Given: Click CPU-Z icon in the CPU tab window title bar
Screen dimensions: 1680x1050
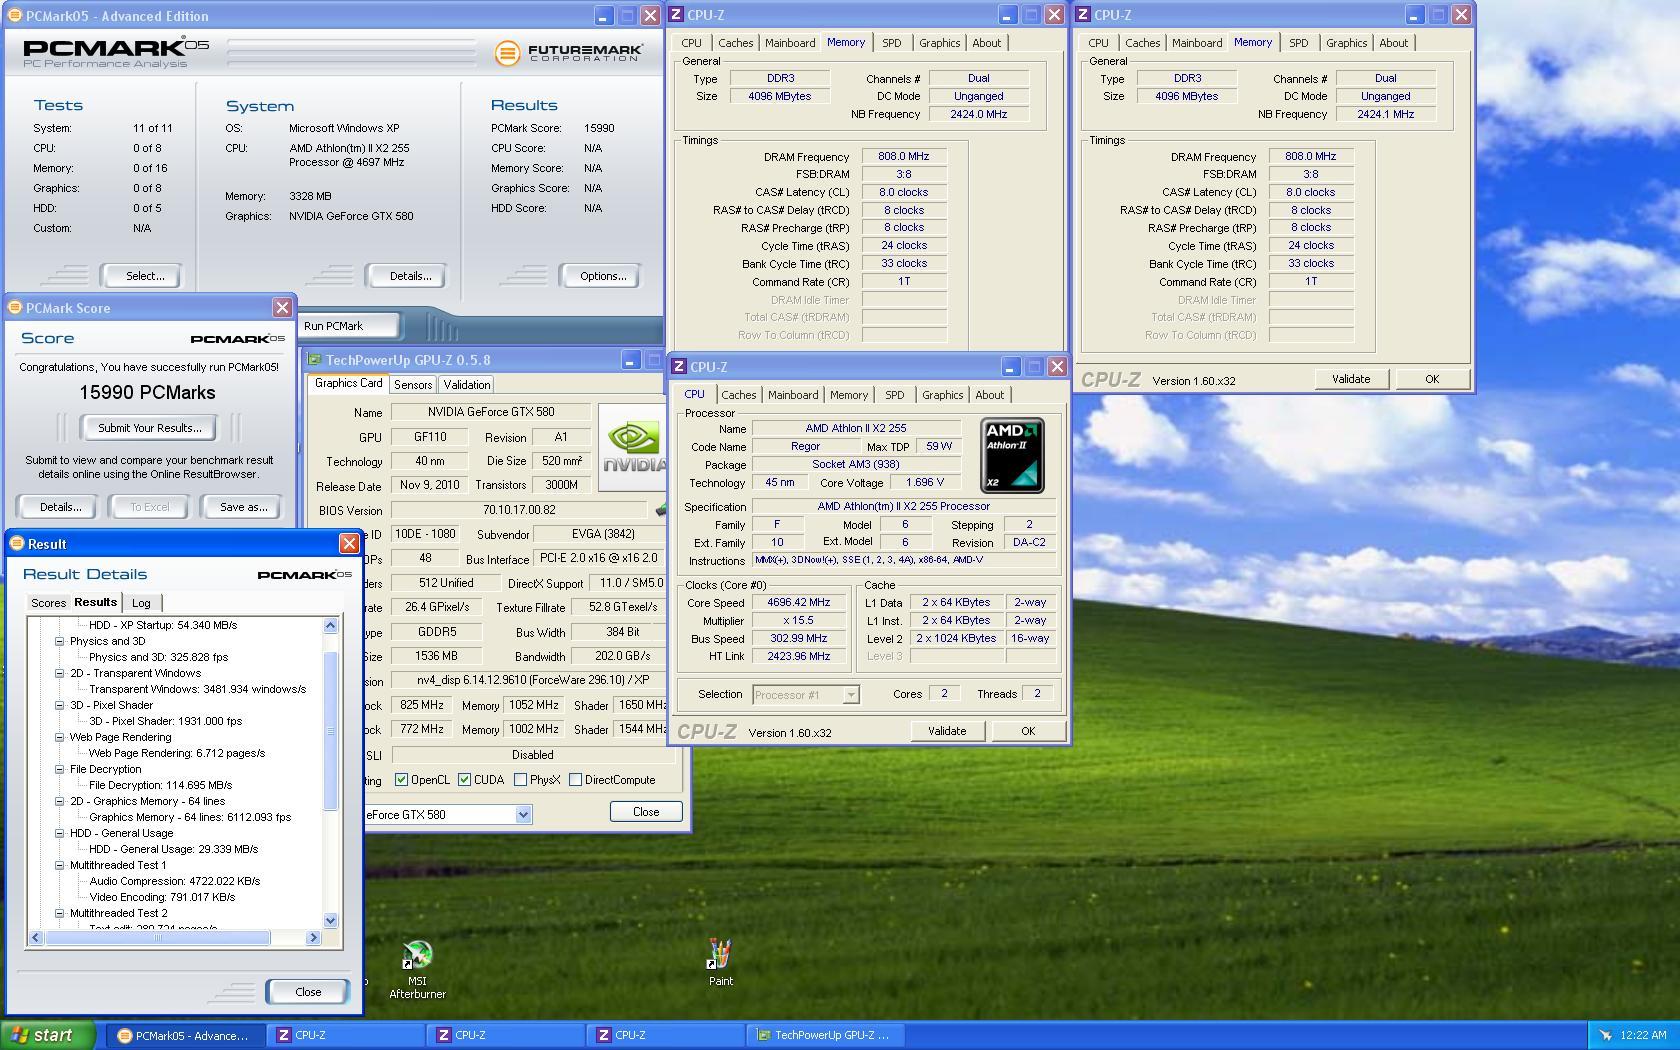Looking at the screenshot, I should point(679,367).
